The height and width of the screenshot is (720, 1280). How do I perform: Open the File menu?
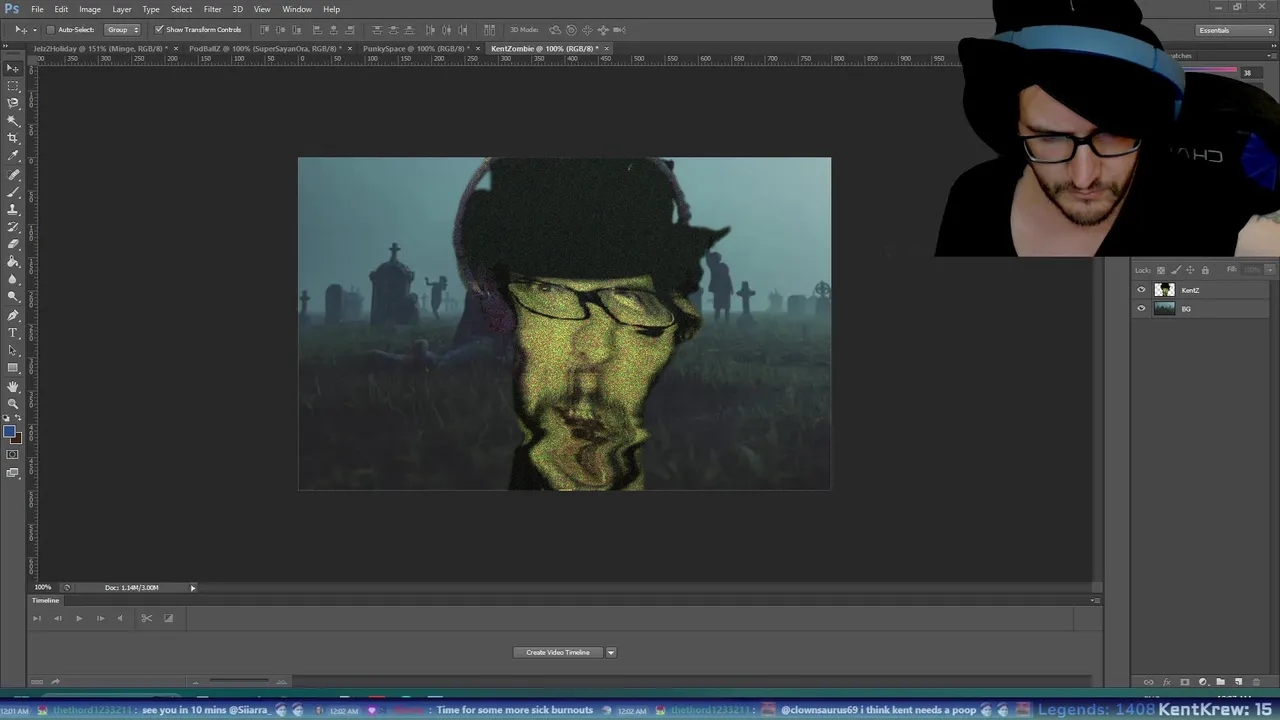point(37,9)
